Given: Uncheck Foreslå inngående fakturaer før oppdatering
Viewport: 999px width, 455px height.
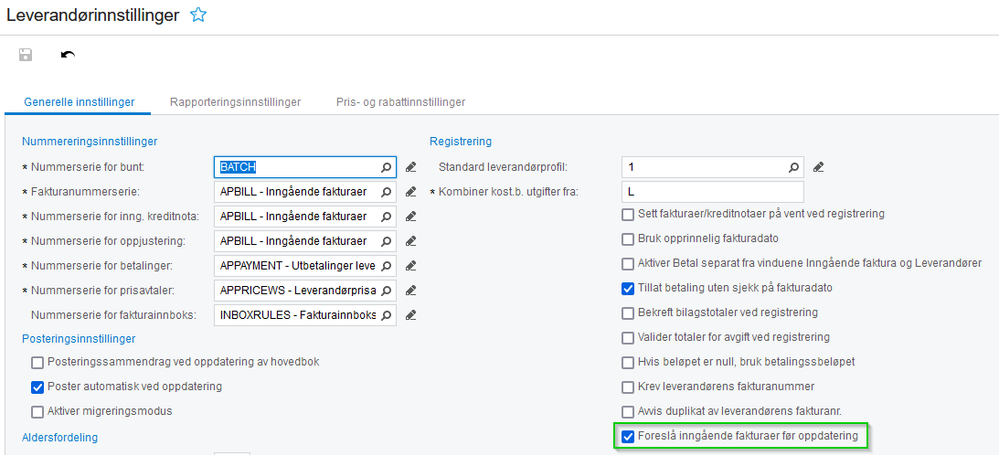Looking at the screenshot, I should point(628,437).
